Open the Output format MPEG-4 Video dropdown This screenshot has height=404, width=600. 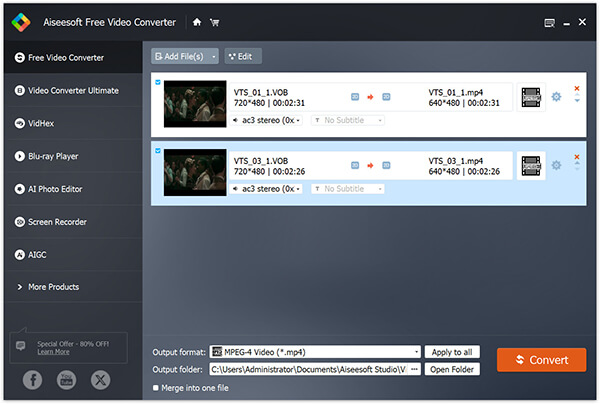[x=315, y=352]
